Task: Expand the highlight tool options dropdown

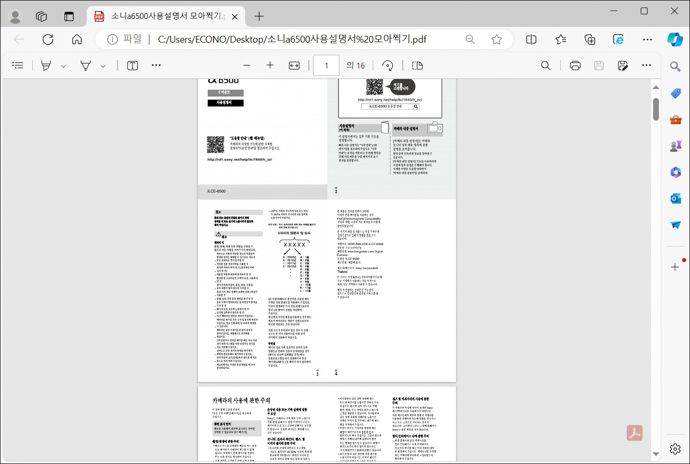Action: pyautogui.click(x=63, y=66)
